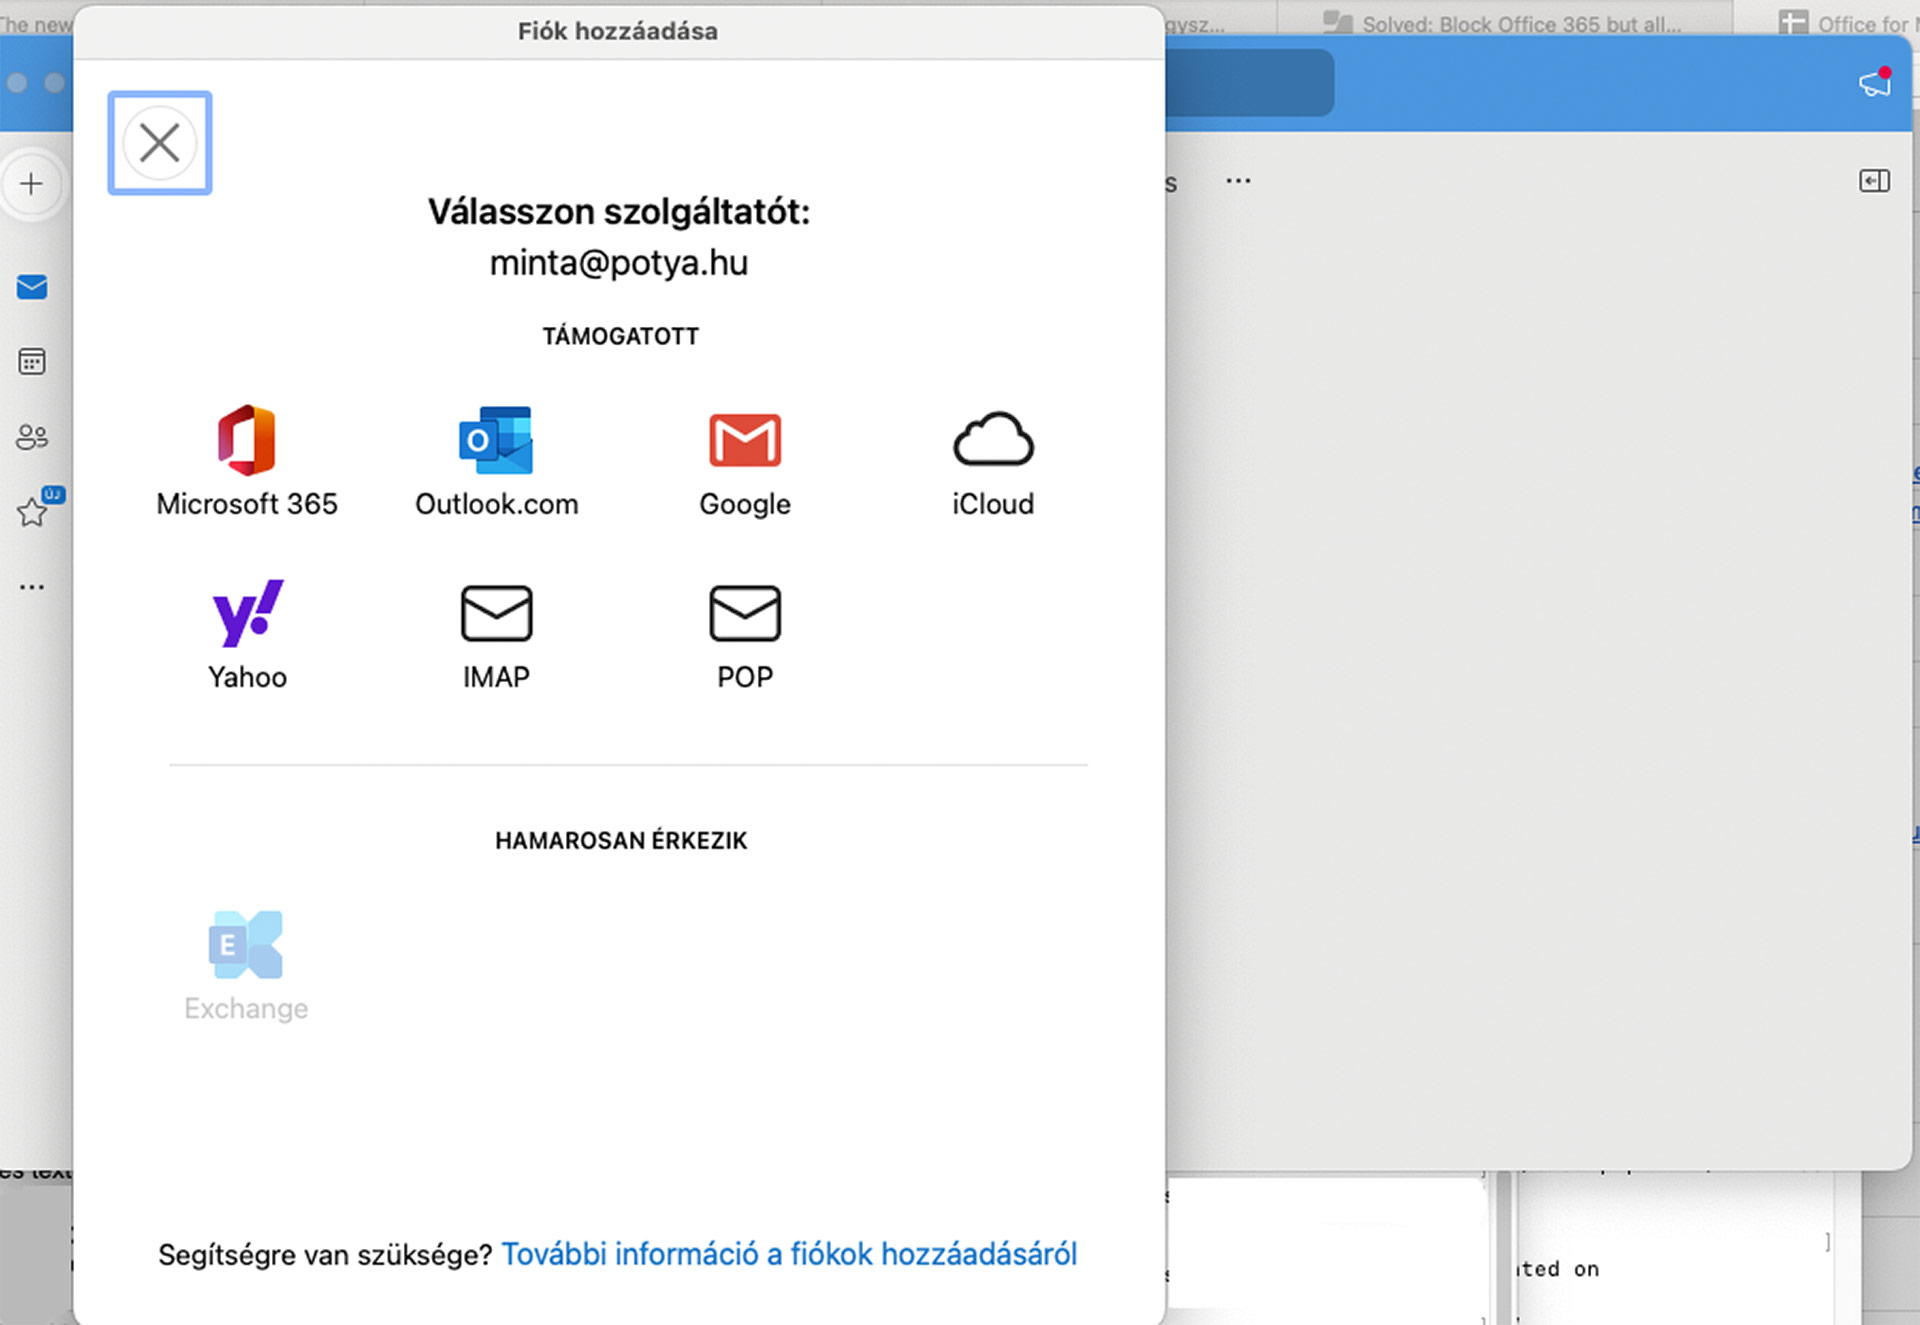Click the Válasszon szolgáltatót heading

pos(619,211)
